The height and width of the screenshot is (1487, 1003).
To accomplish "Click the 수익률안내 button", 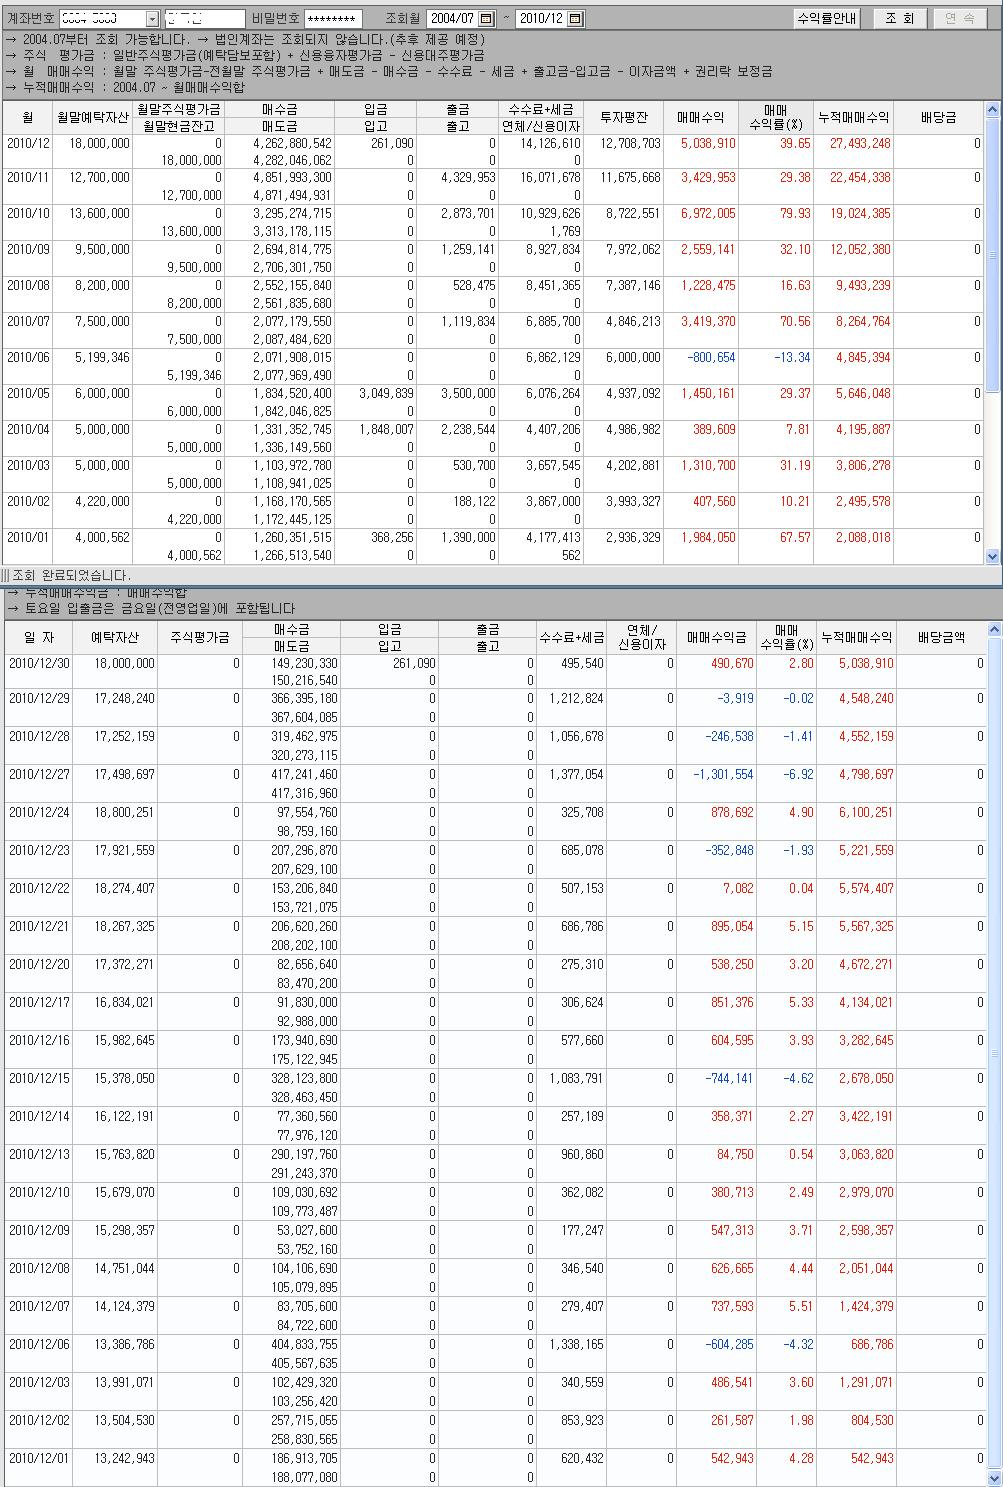I will pyautogui.click(x=826, y=19).
